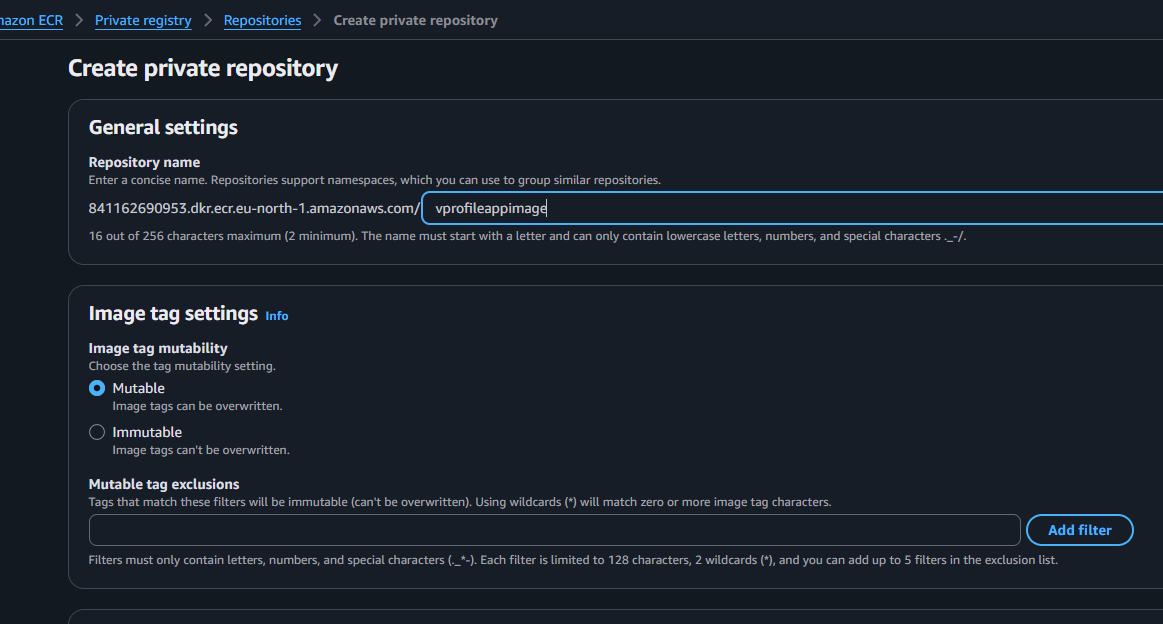Click the partially visible section below Image tag settings

[x=600, y=618]
